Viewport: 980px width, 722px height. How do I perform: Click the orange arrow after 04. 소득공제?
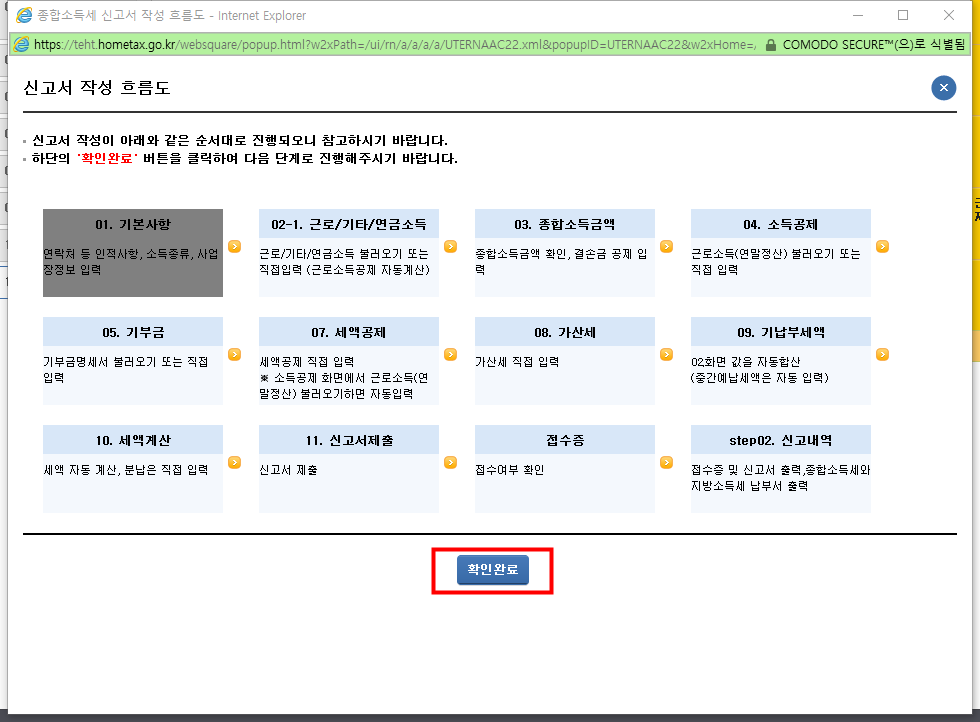pyautogui.click(x=882, y=246)
